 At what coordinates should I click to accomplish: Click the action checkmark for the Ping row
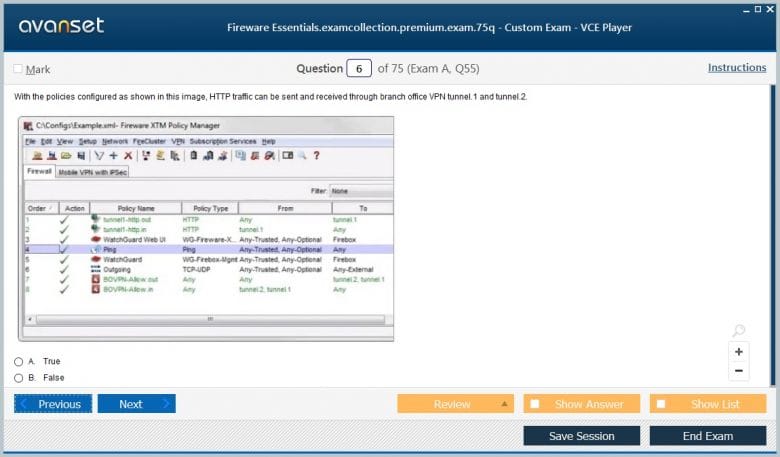[x=64, y=249]
